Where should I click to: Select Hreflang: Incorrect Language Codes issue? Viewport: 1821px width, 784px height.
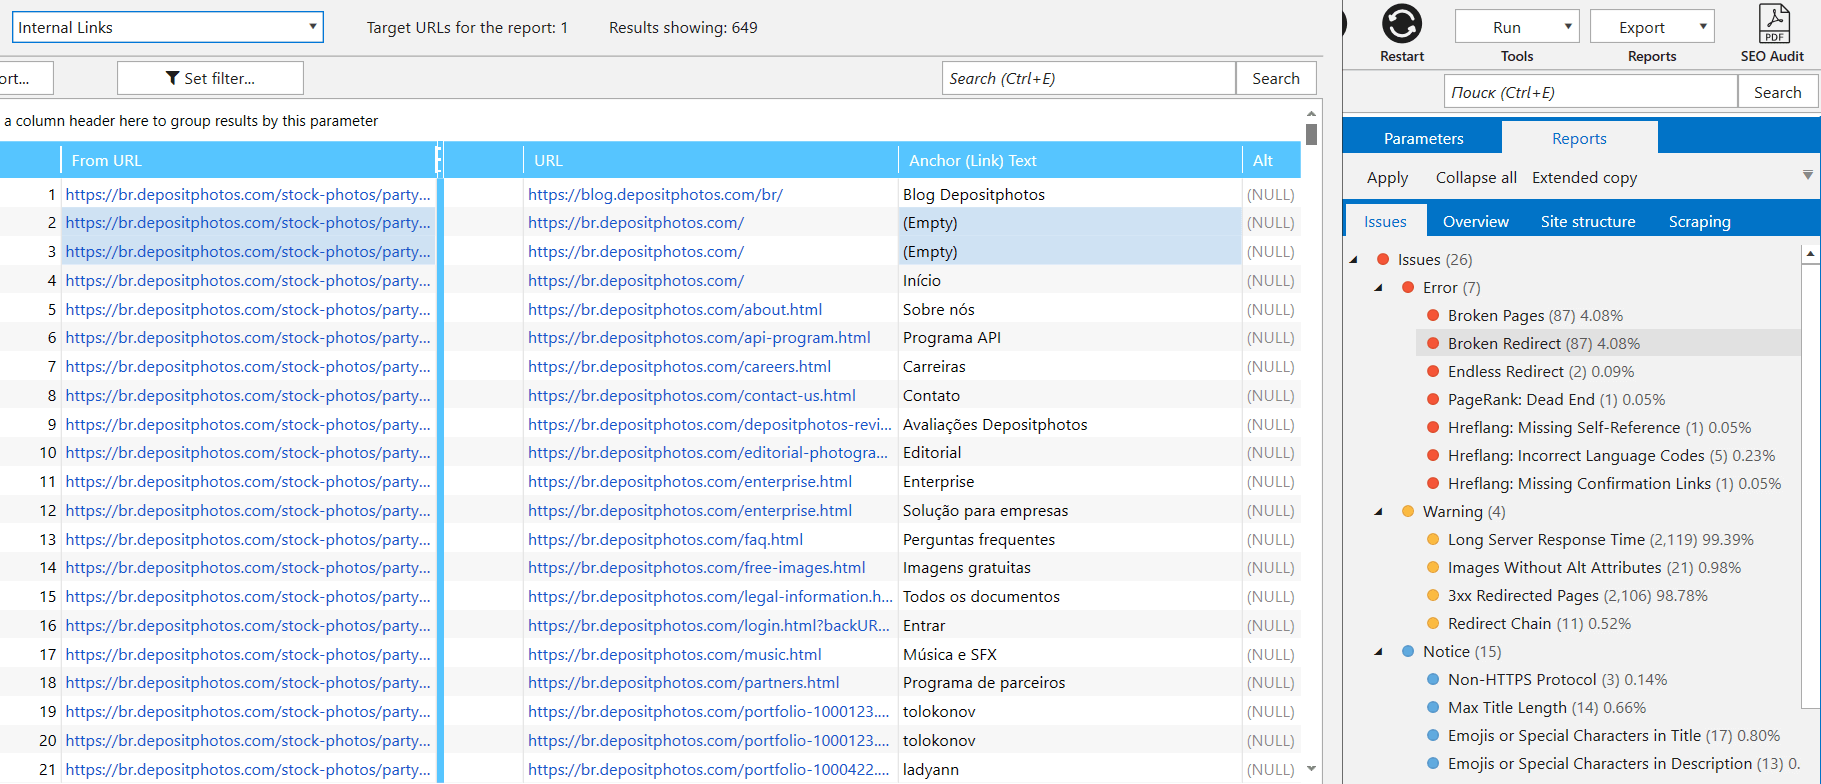(x=1611, y=455)
